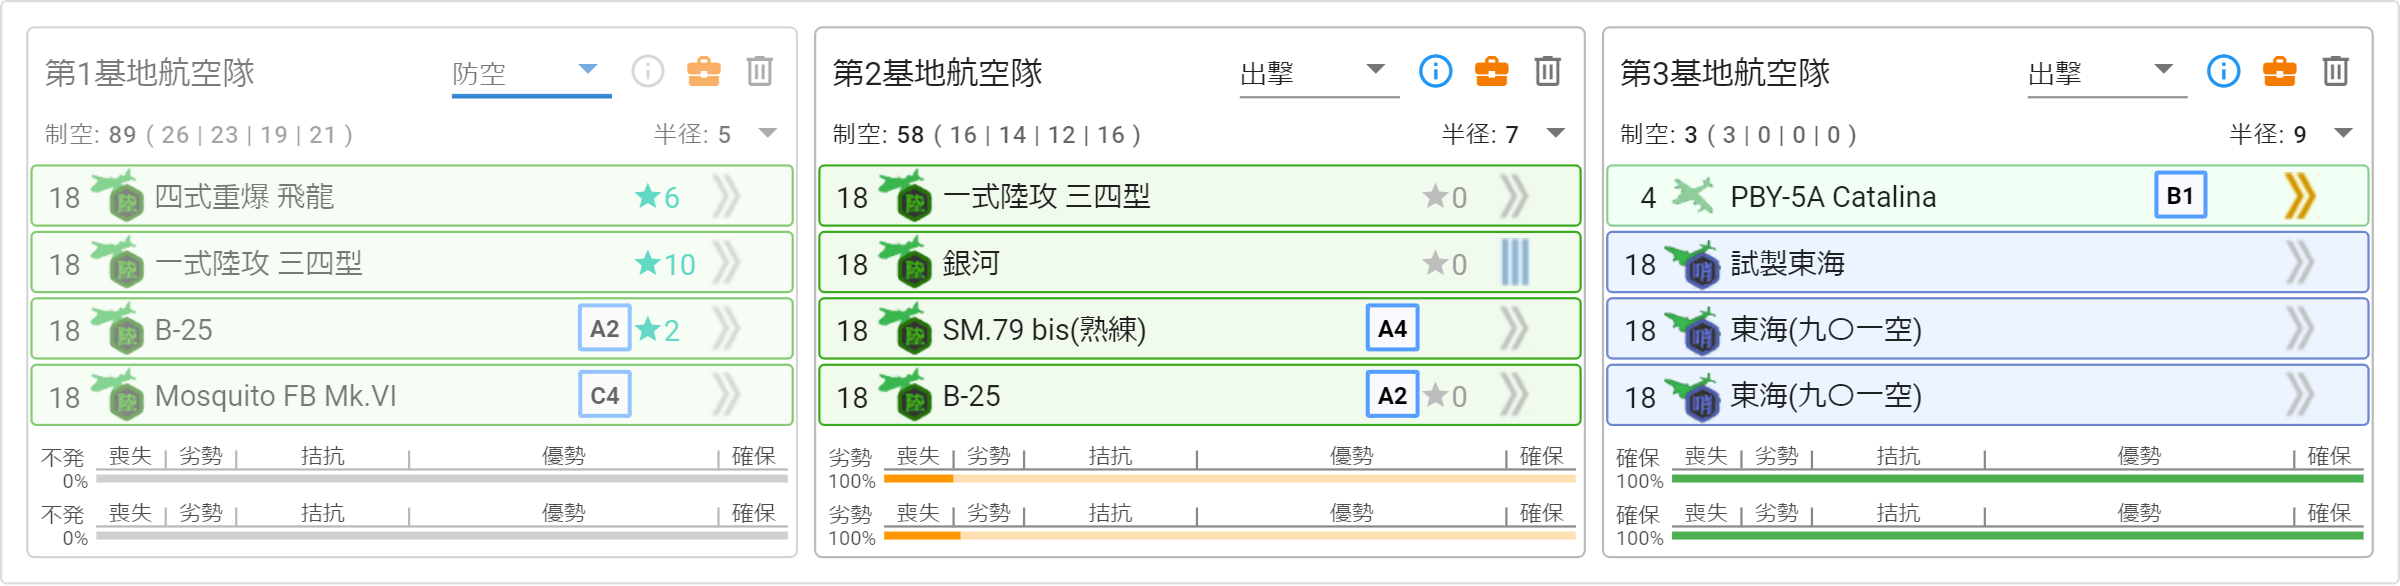2400x586 pixels.
Task: Click info icon for 第2基地航空隊
Action: click(x=1435, y=71)
